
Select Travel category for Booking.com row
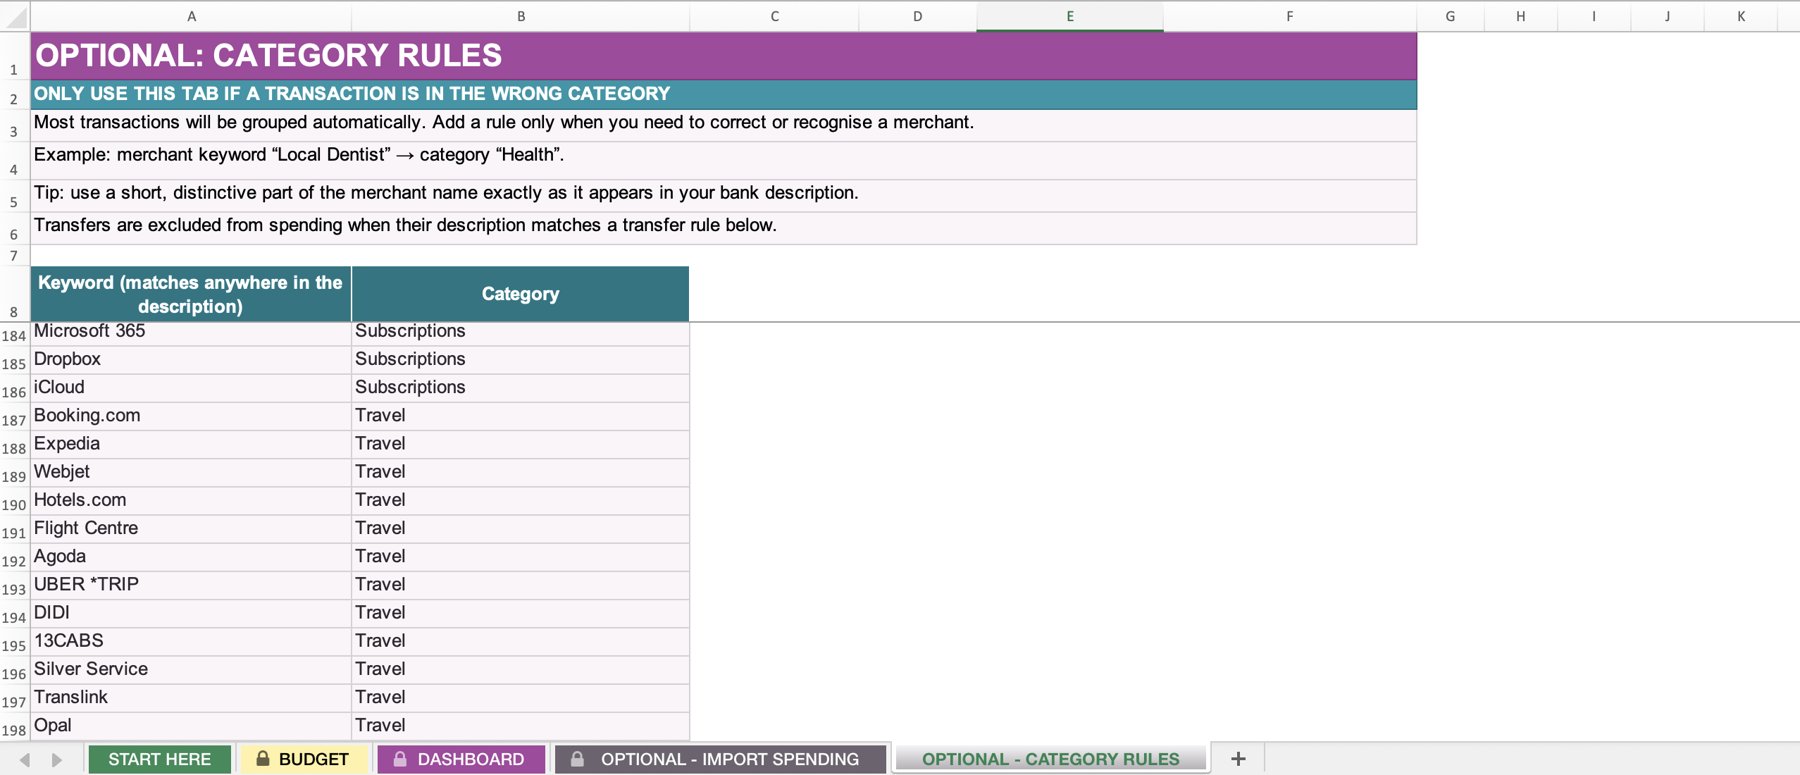click(x=520, y=416)
